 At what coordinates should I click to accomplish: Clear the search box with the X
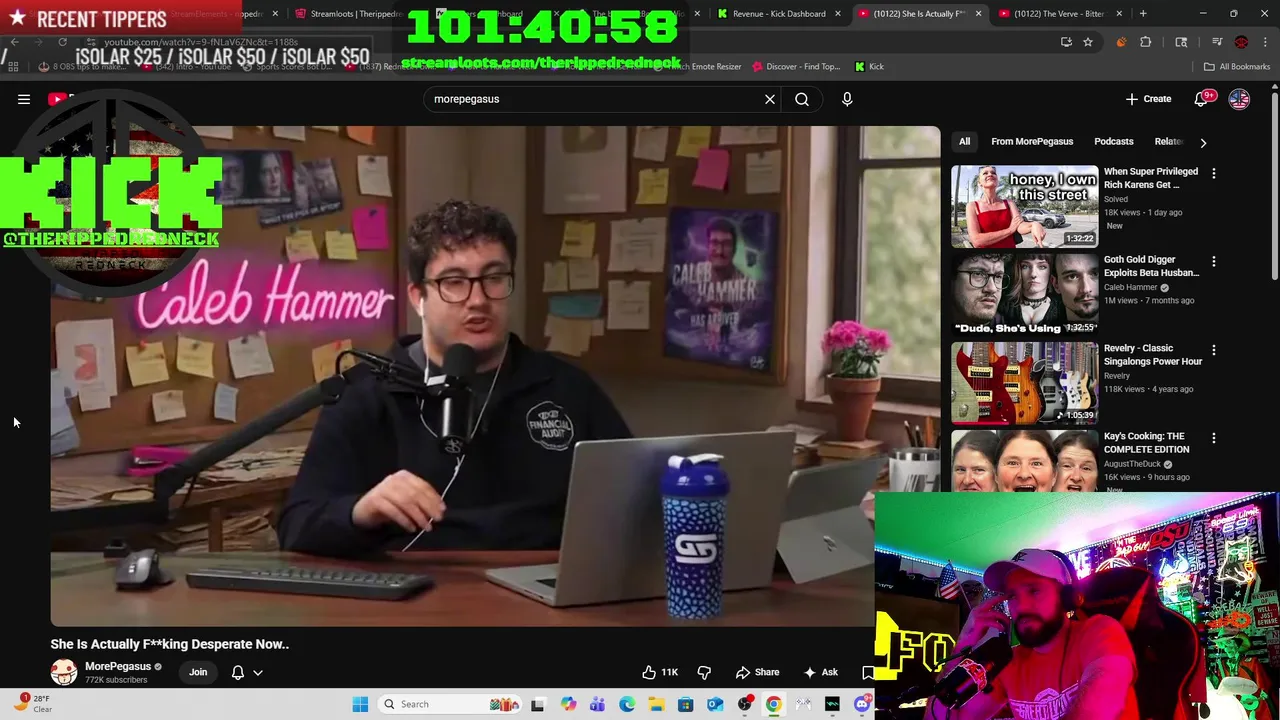[x=770, y=99]
